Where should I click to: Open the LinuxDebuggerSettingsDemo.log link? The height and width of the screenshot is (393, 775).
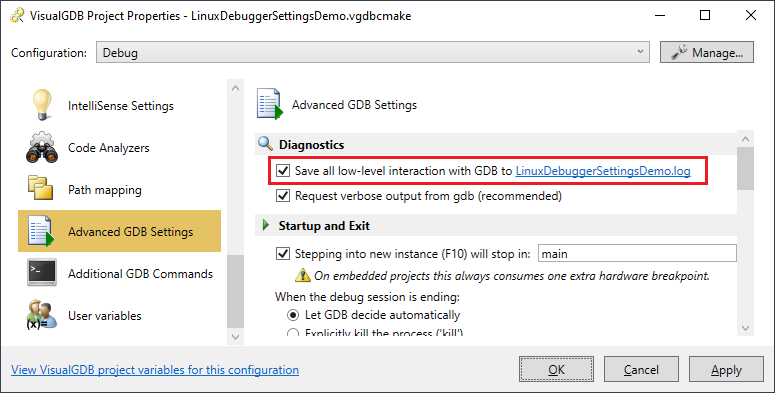click(603, 171)
